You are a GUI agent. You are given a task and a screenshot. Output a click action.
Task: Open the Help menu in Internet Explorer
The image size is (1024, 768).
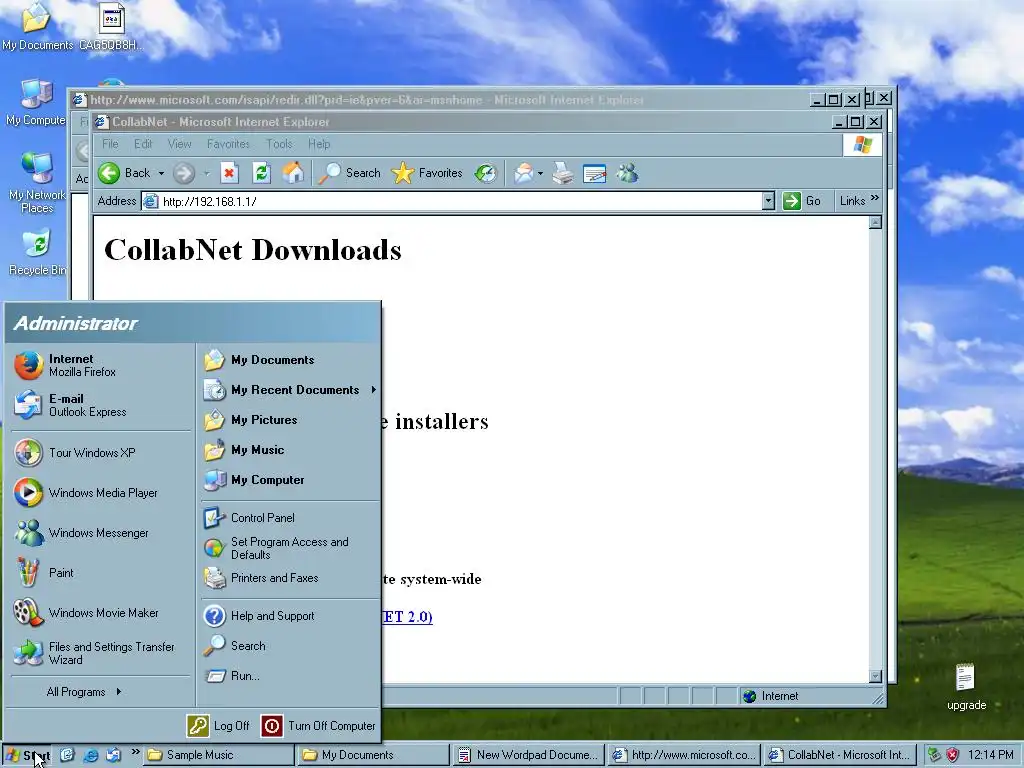[x=319, y=144]
